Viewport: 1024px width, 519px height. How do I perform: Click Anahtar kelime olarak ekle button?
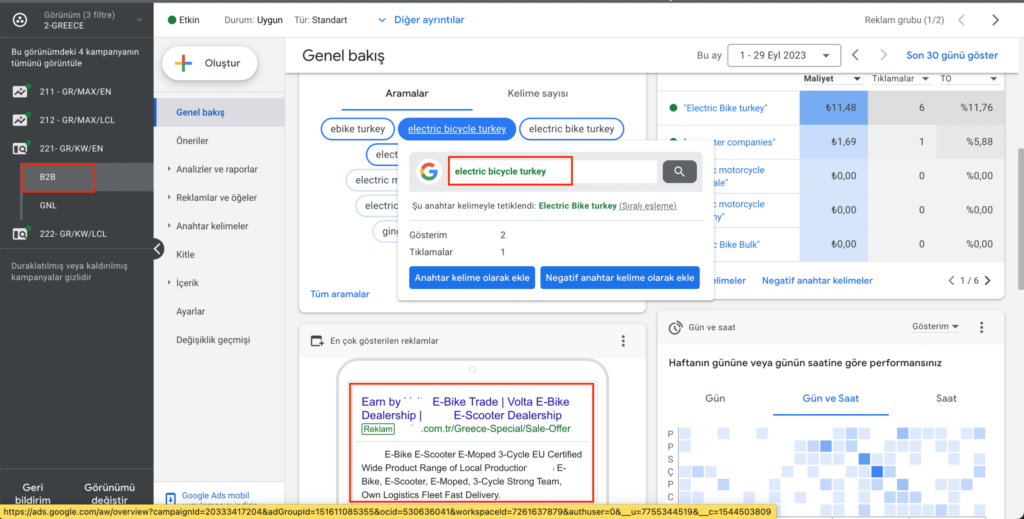472,277
